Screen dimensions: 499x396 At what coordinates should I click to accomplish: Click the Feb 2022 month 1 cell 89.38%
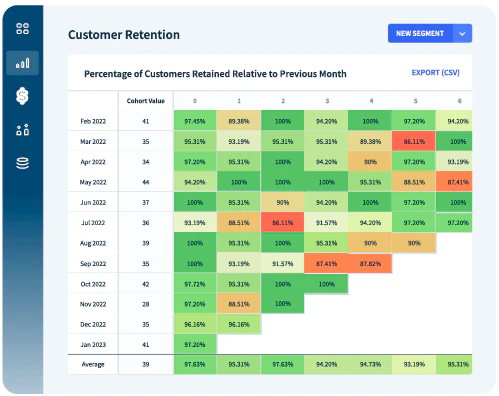[239, 121]
